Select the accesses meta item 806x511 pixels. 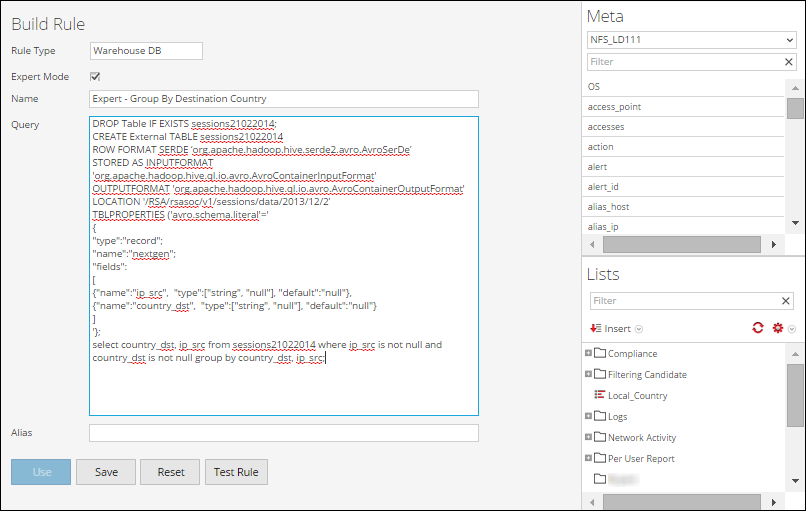pos(685,126)
